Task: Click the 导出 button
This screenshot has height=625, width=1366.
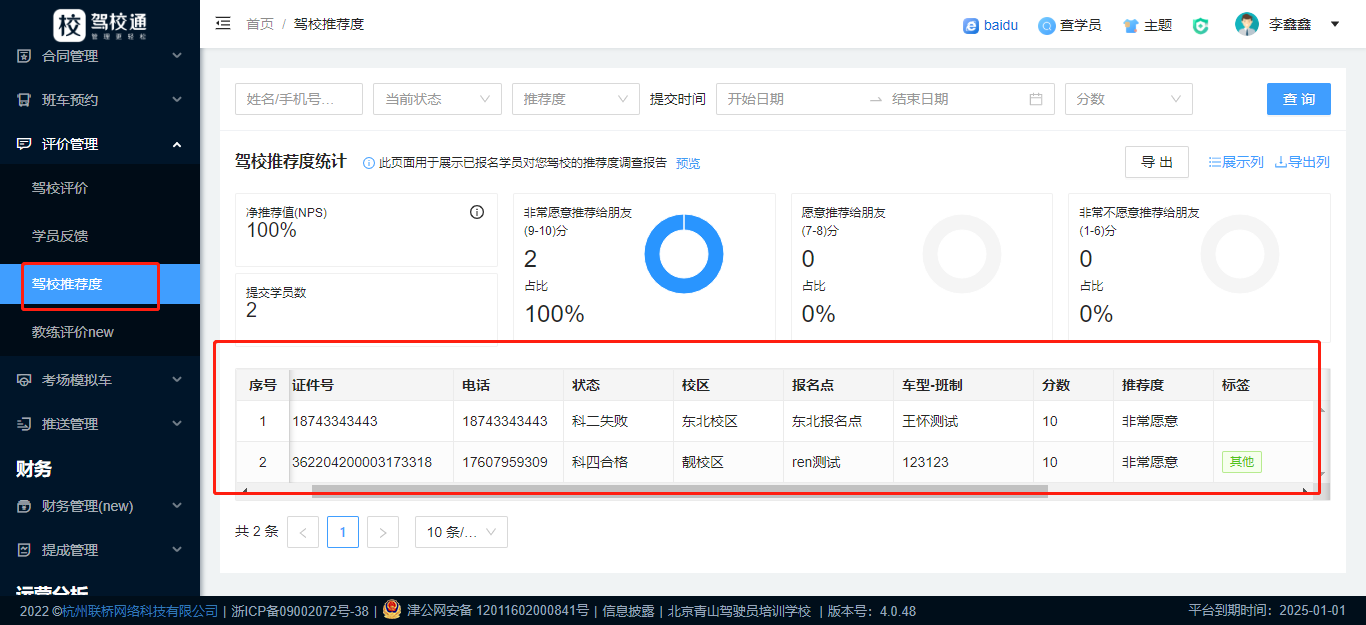Action: point(1157,162)
